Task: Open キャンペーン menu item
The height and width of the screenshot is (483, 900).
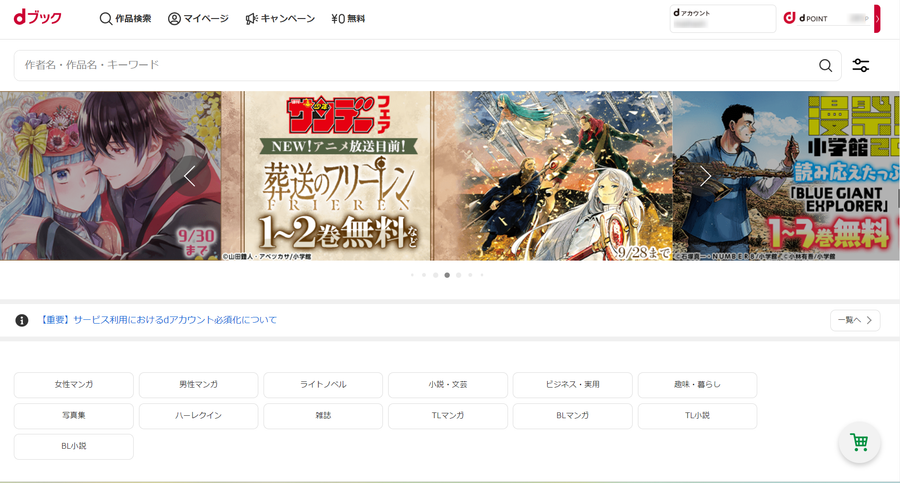Action: coord(280,18)
